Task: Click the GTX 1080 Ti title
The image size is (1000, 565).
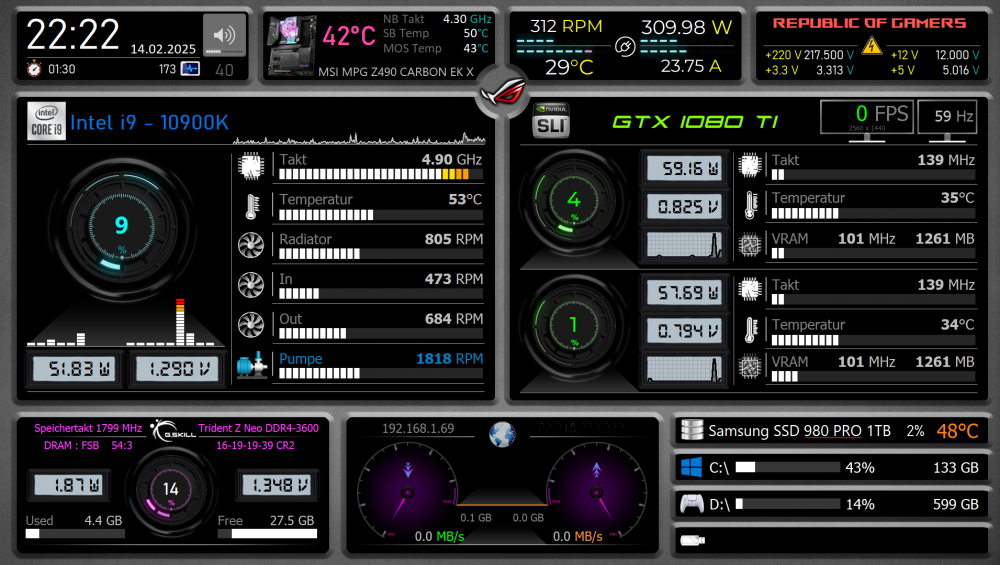Action: (695, 122)
